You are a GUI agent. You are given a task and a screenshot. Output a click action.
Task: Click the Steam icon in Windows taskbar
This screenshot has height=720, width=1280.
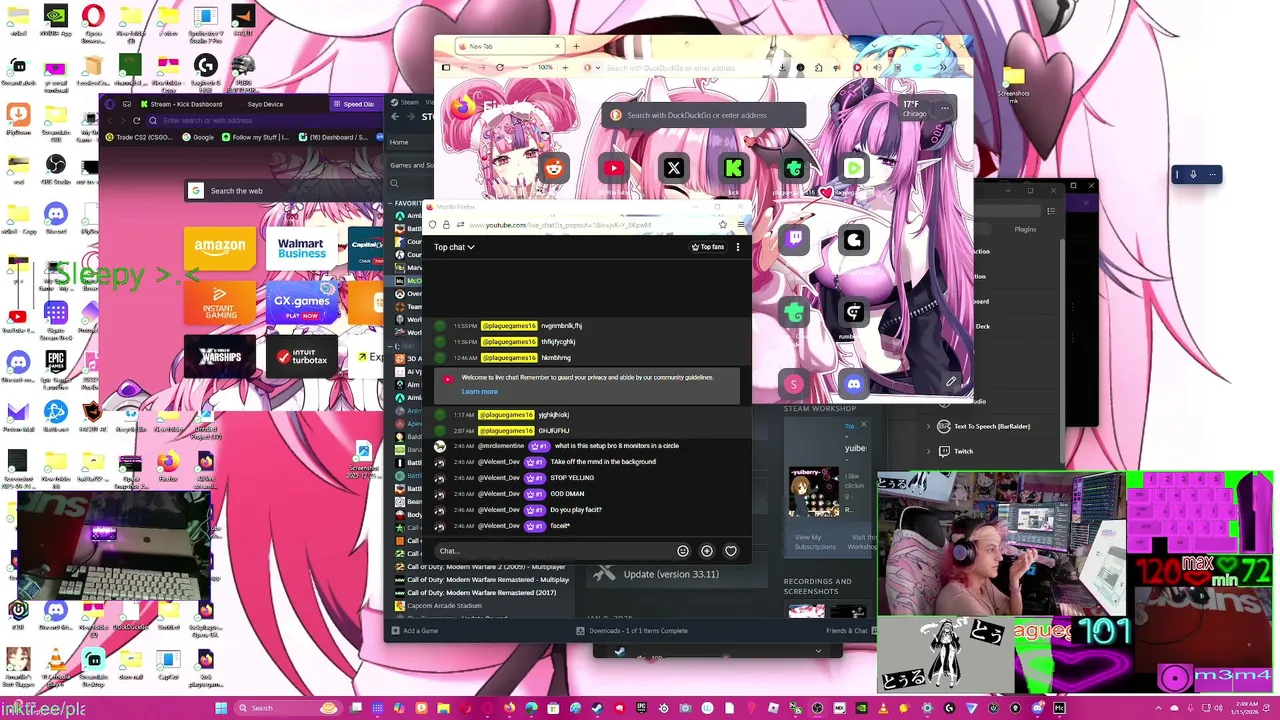coord(597,708)
